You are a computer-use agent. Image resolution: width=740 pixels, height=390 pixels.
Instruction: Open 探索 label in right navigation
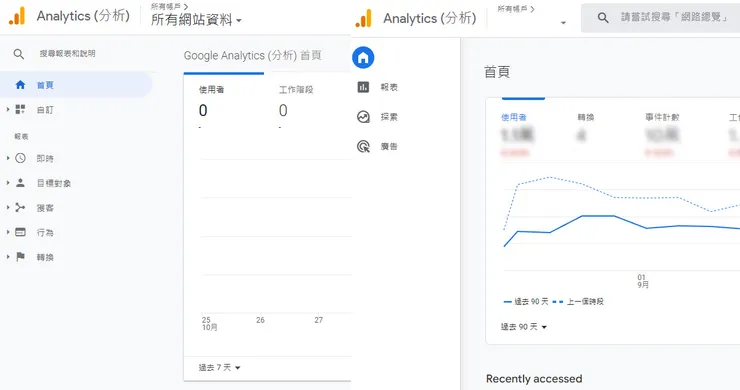[389, 117]
